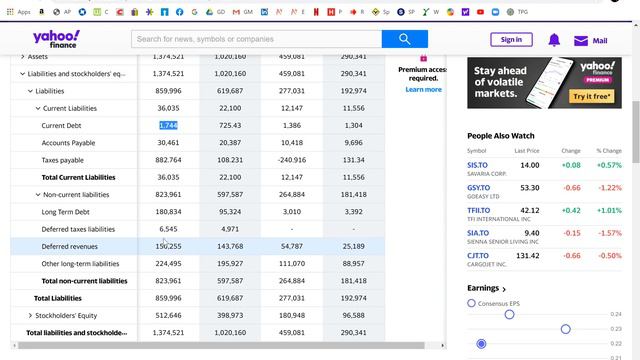Click the table's horizontal scrollbar
The width and height of the screenshot is (640, 360).
(x=221, y=345)
